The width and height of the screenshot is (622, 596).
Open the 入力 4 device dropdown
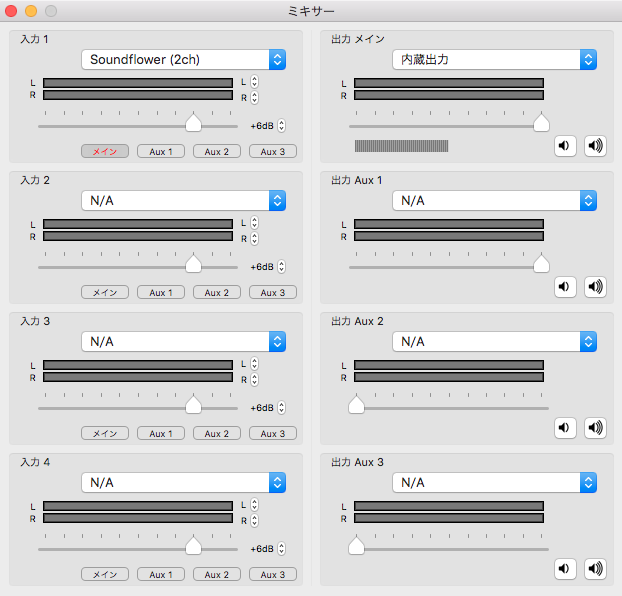click(183, 483)
